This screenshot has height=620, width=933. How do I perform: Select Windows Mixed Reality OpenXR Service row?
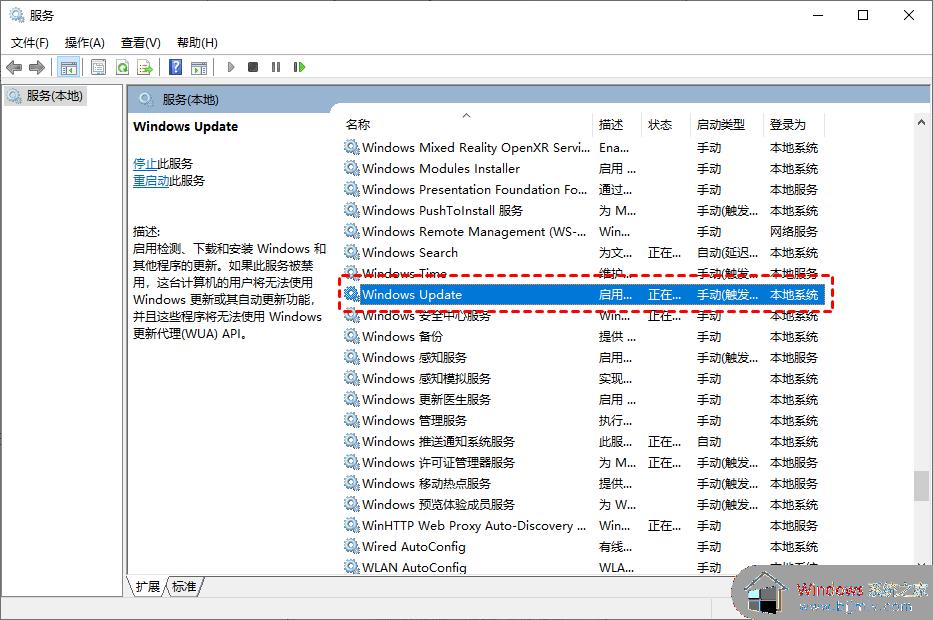pyautogui.click(x=583, y=148)
